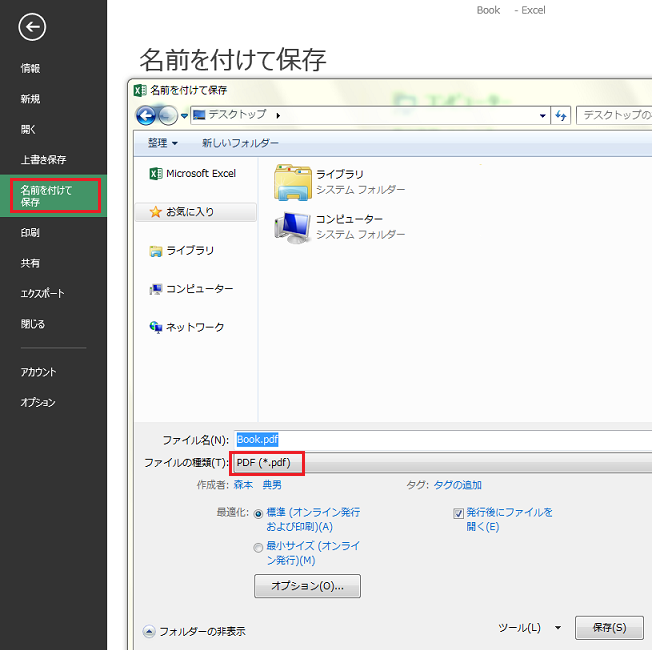Open the 新規 backstage page

(x=30, y=99)
